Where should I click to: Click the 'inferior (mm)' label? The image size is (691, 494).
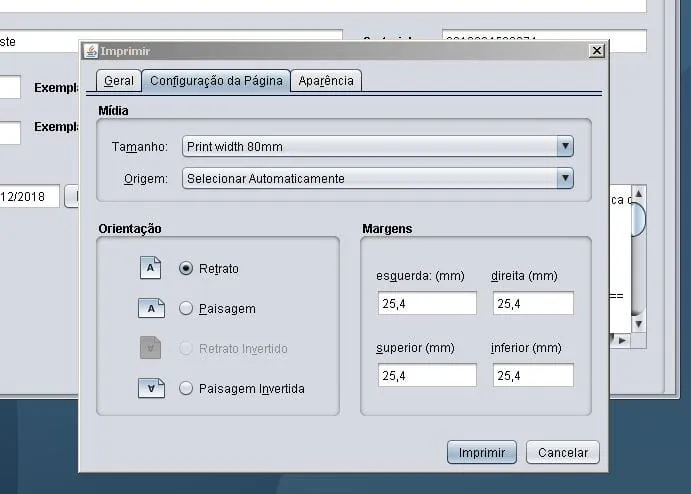click(x=526, y=348)
